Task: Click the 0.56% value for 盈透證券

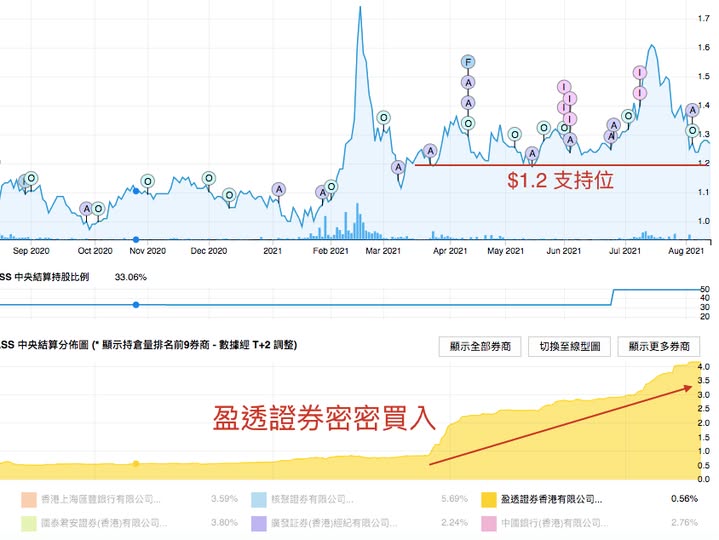Action: tap(684, 499)
